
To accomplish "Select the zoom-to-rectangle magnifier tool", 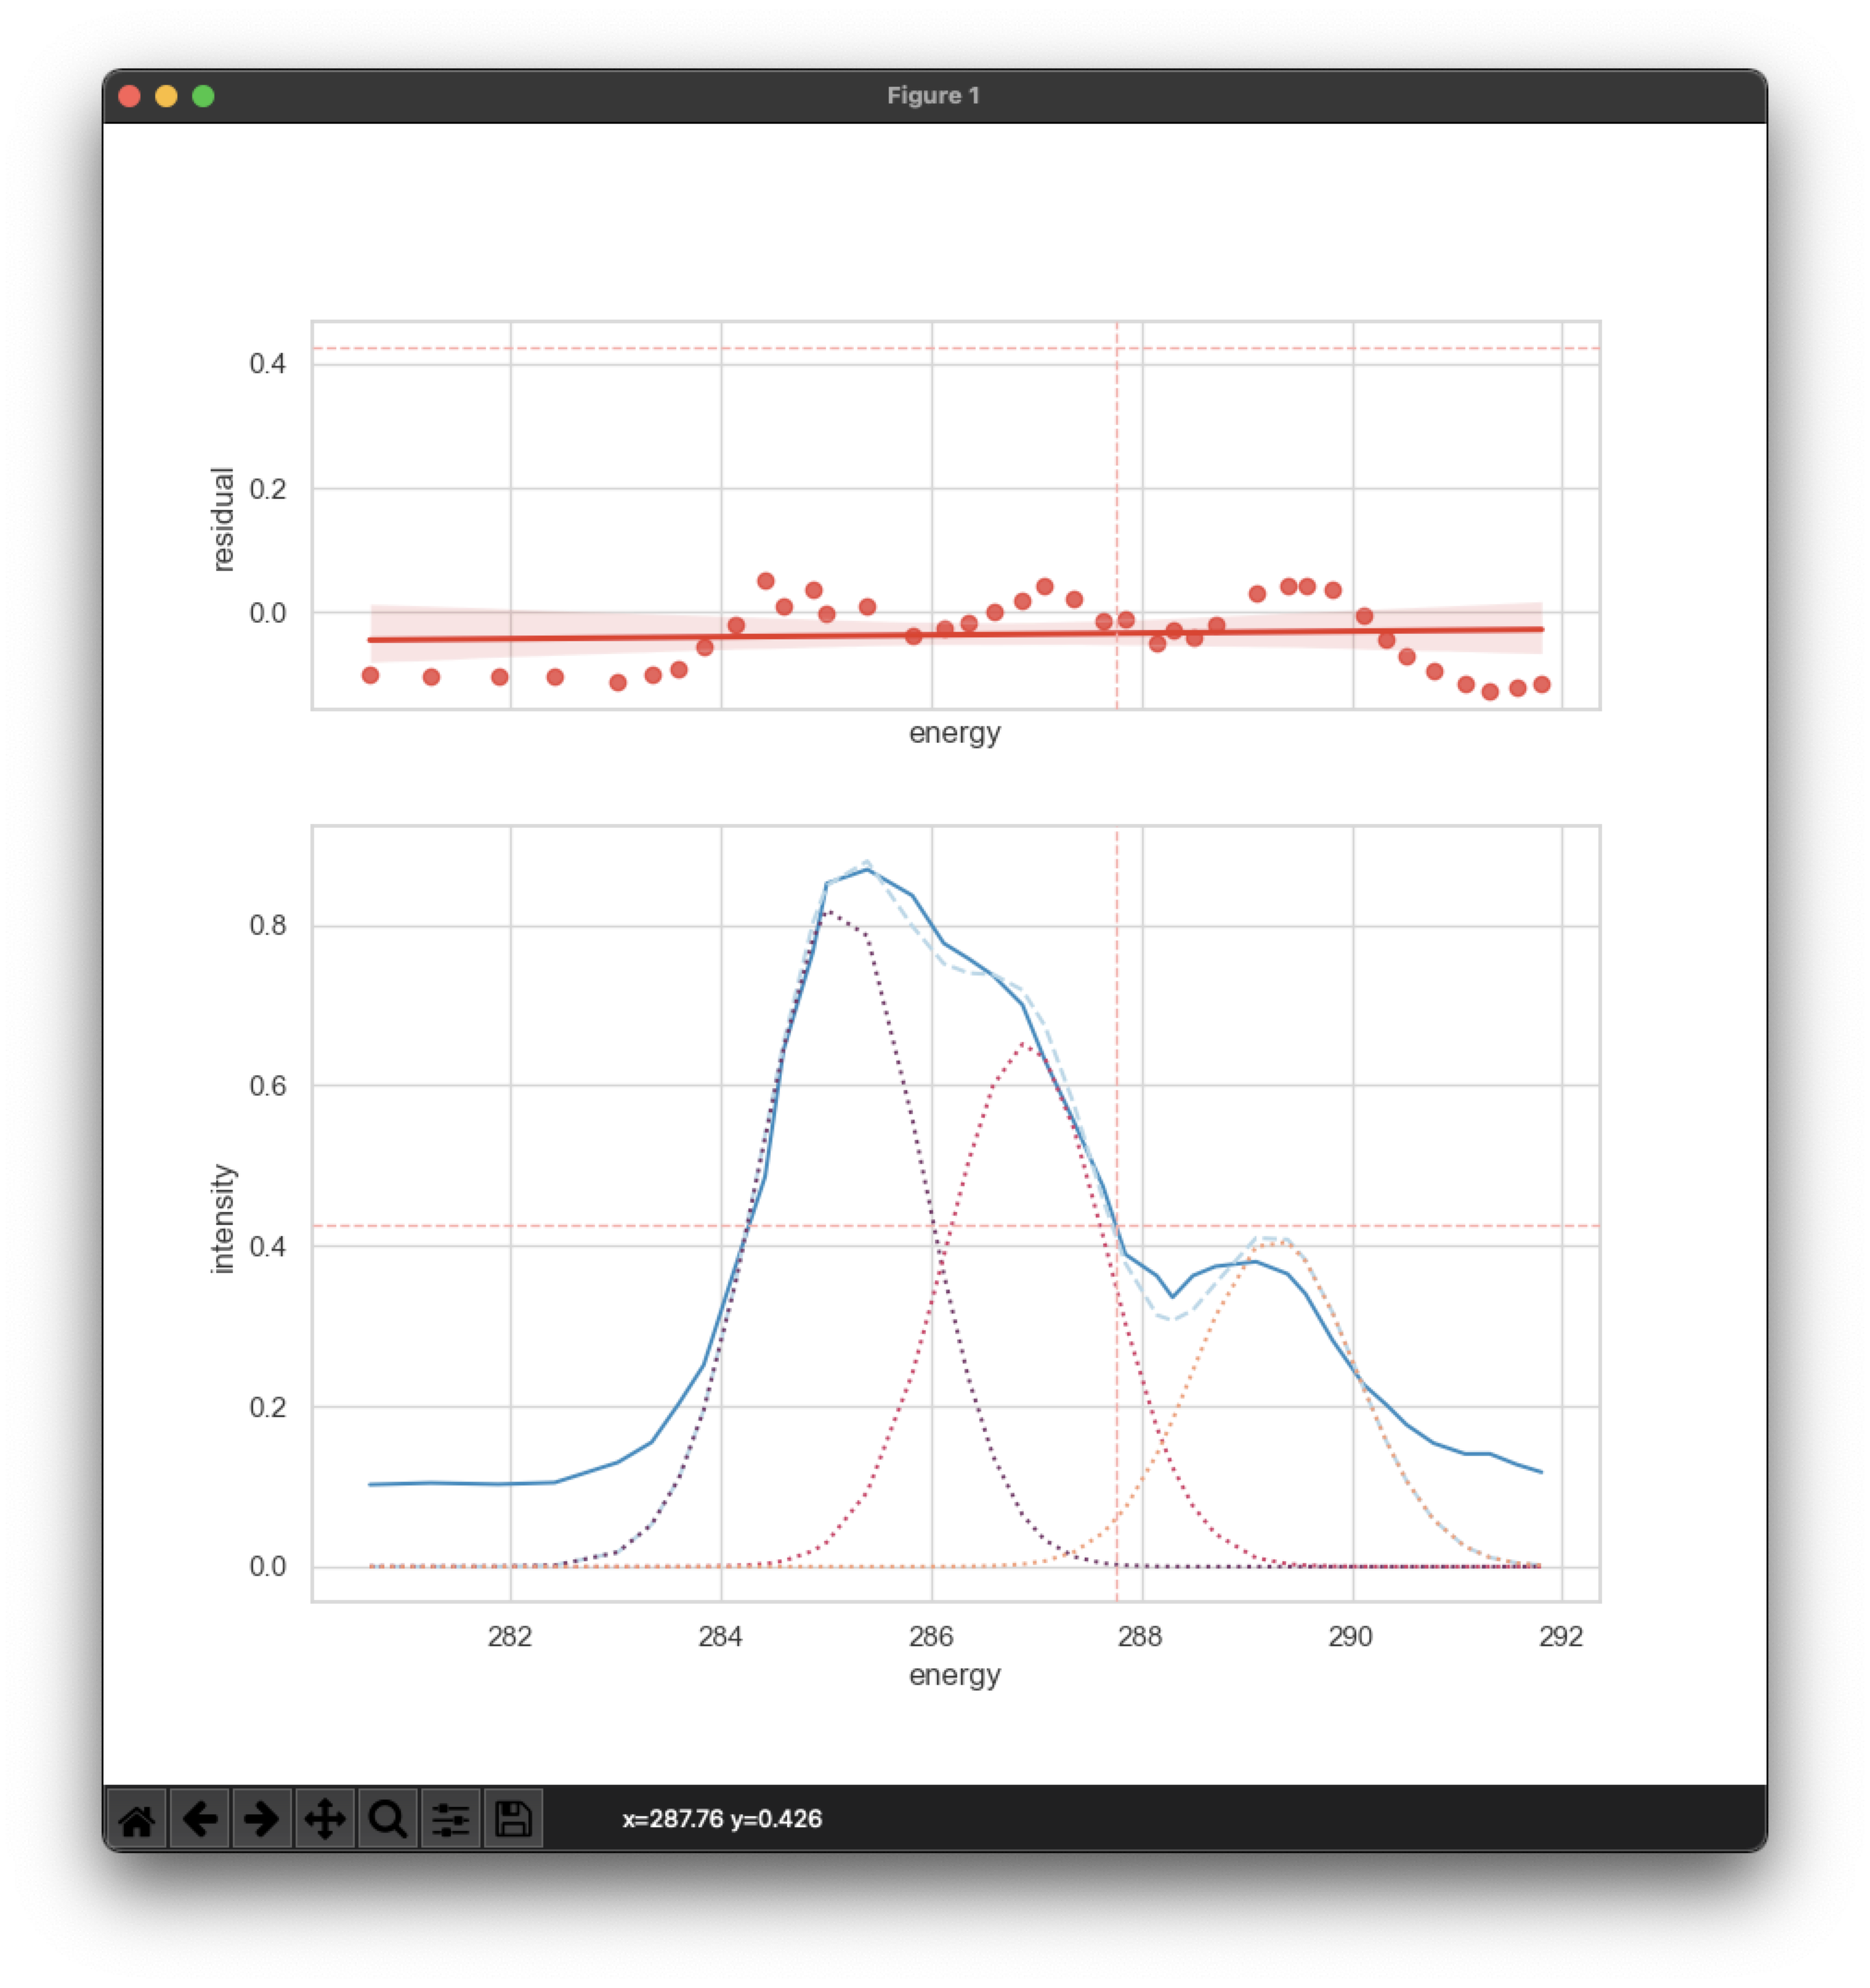I will click(387, 1819).
